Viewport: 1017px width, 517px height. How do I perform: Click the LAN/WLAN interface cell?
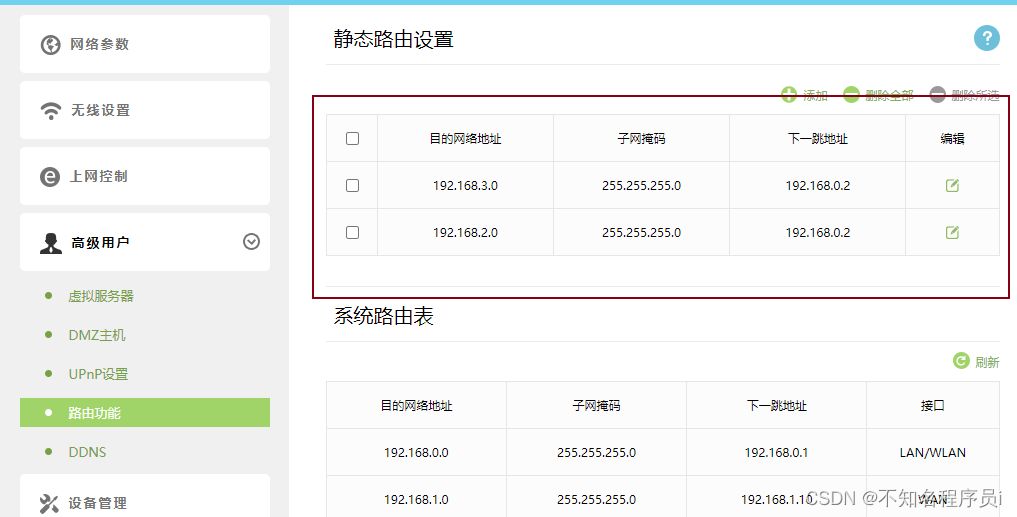(x=933, y=452)
